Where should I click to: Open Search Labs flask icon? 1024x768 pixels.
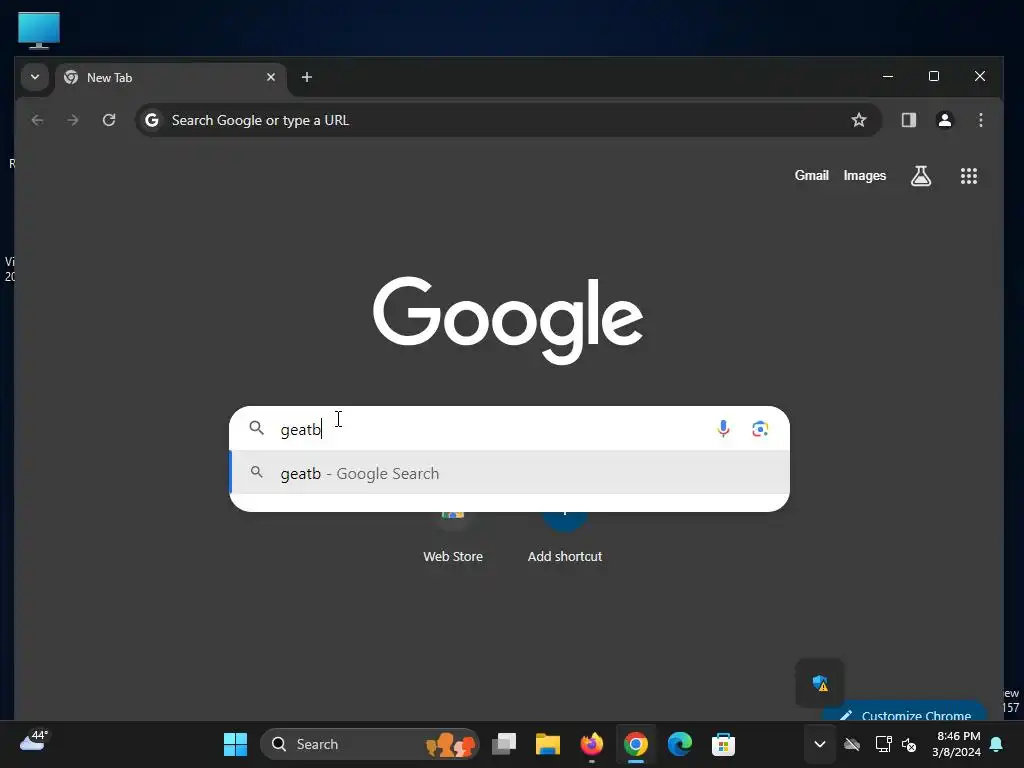pos(921,176)
